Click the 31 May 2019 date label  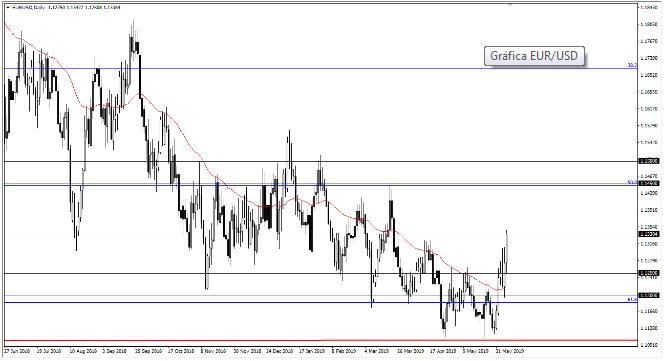click(x=511, y=351)
